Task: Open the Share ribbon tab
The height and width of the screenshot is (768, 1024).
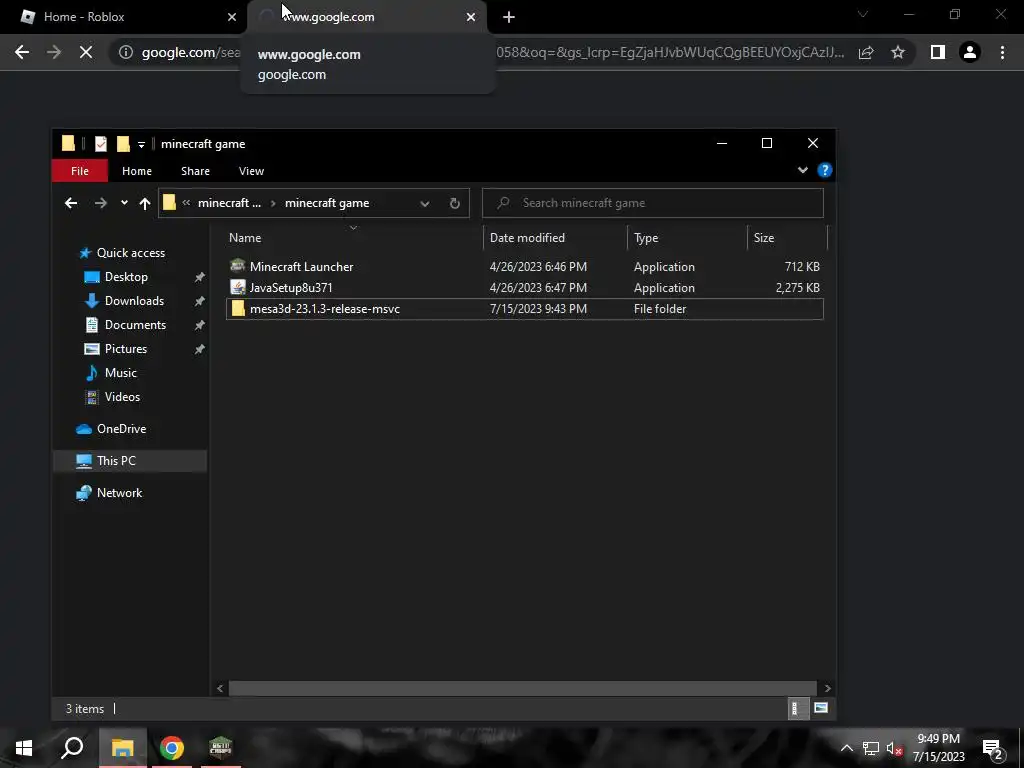Action: pos(195,170)
